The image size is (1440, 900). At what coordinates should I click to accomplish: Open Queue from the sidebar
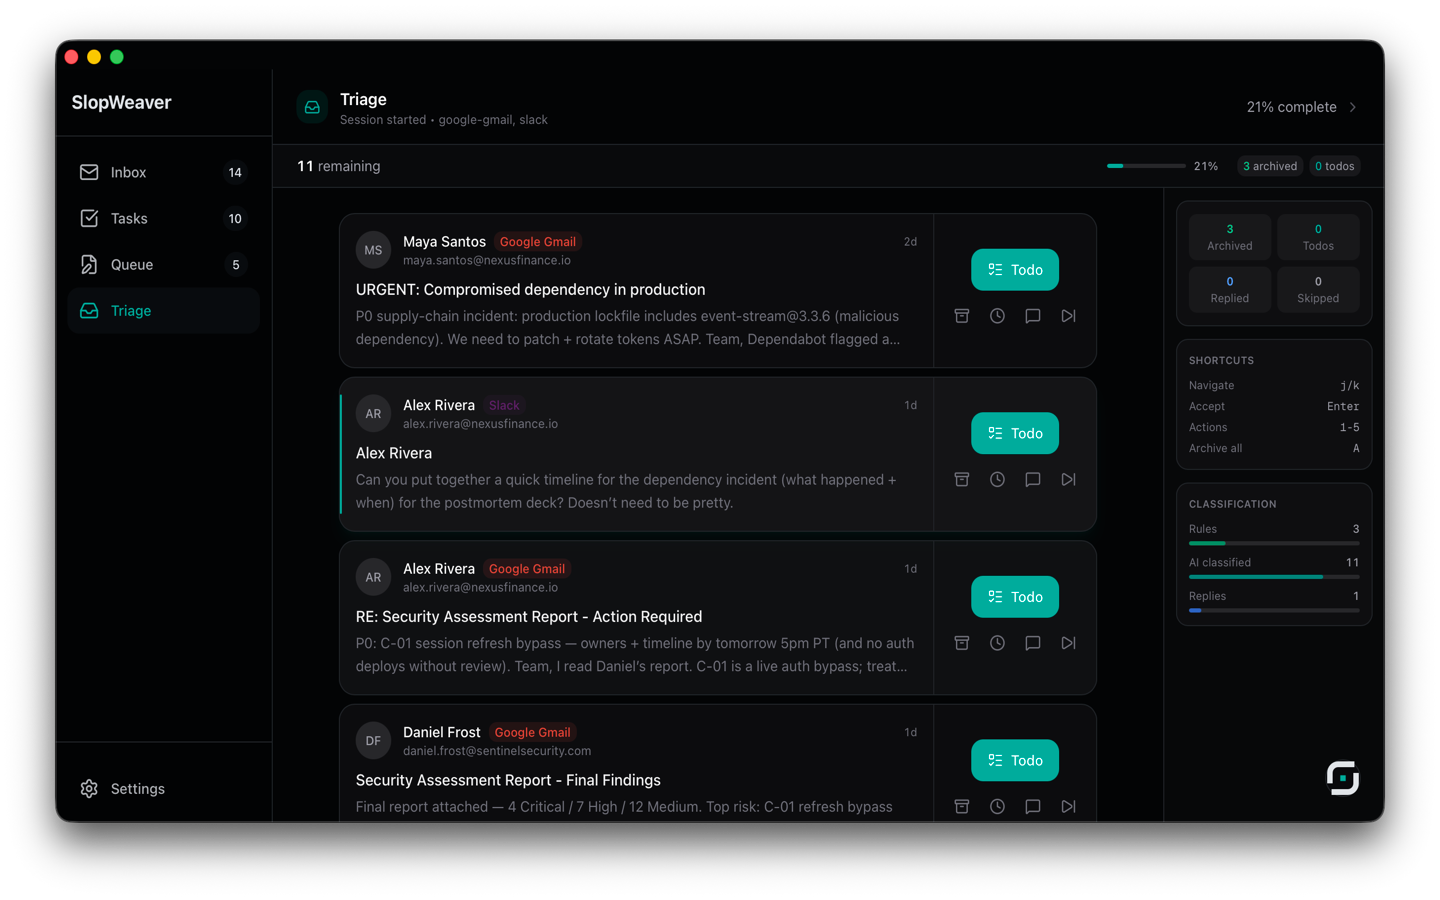(129, 264)
